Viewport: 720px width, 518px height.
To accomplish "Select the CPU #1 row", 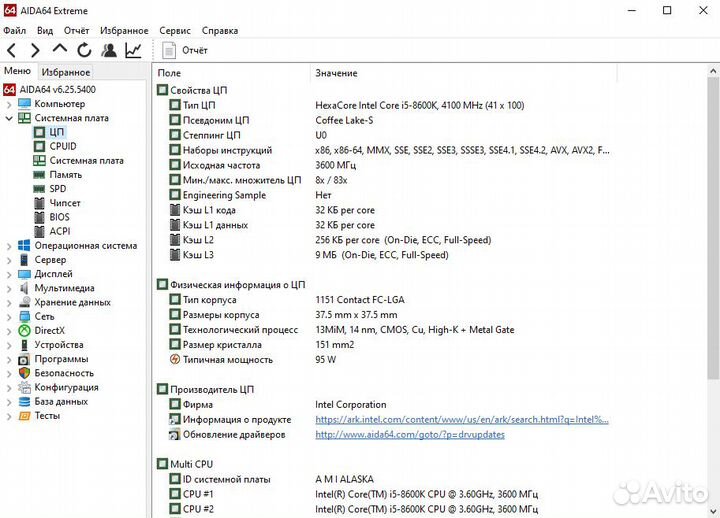I will (x=354, y=494).
